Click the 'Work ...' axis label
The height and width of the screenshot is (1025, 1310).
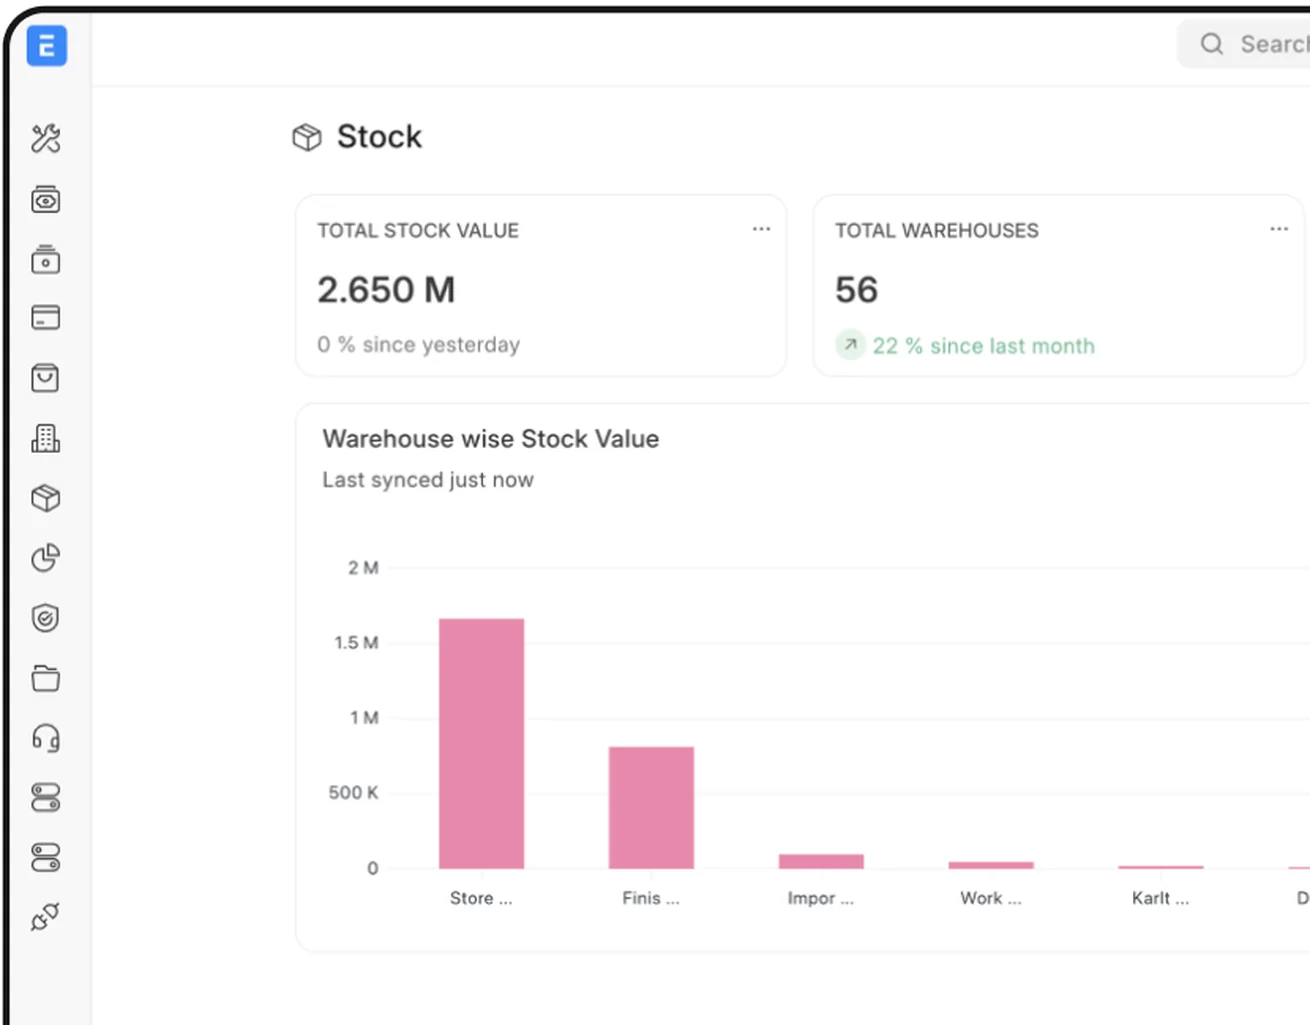point(991,898)
